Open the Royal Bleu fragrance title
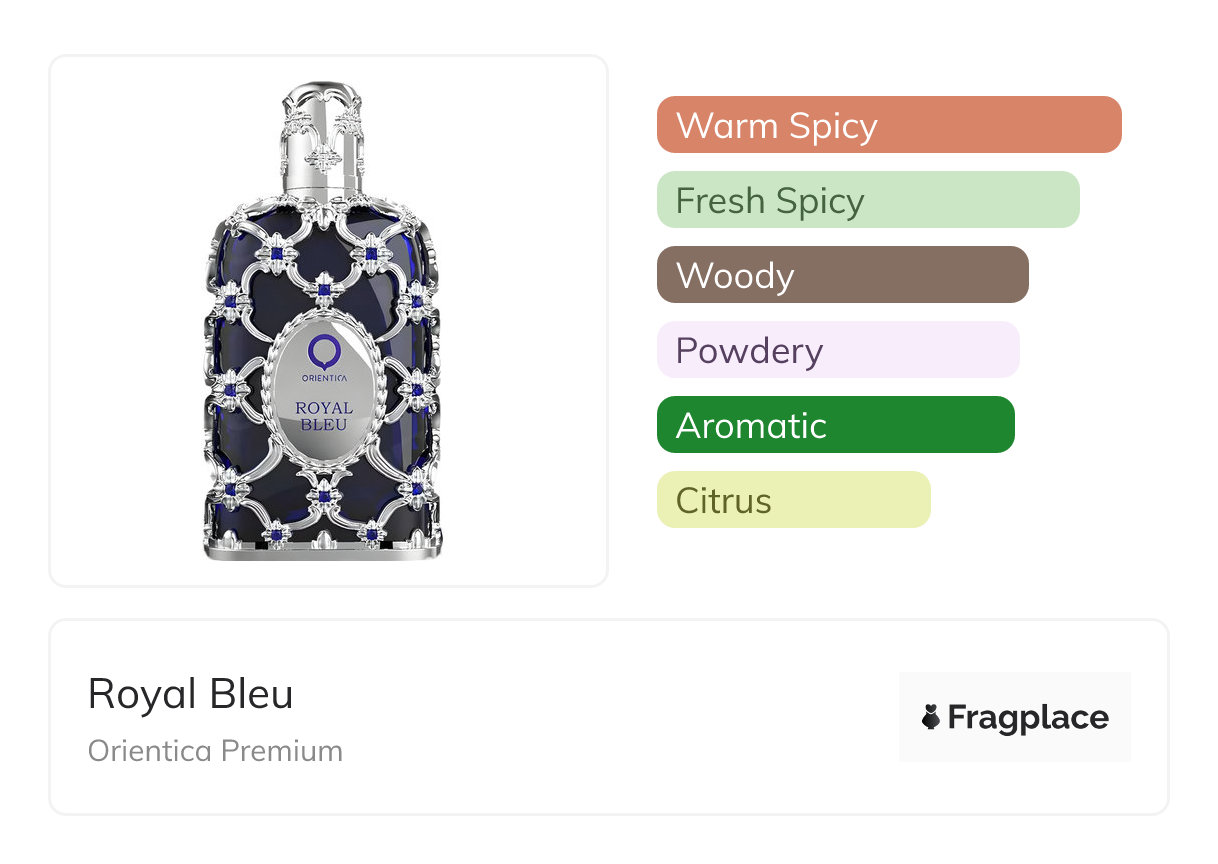This screenshot has height=864, width=1218. (x=191, y=694)
